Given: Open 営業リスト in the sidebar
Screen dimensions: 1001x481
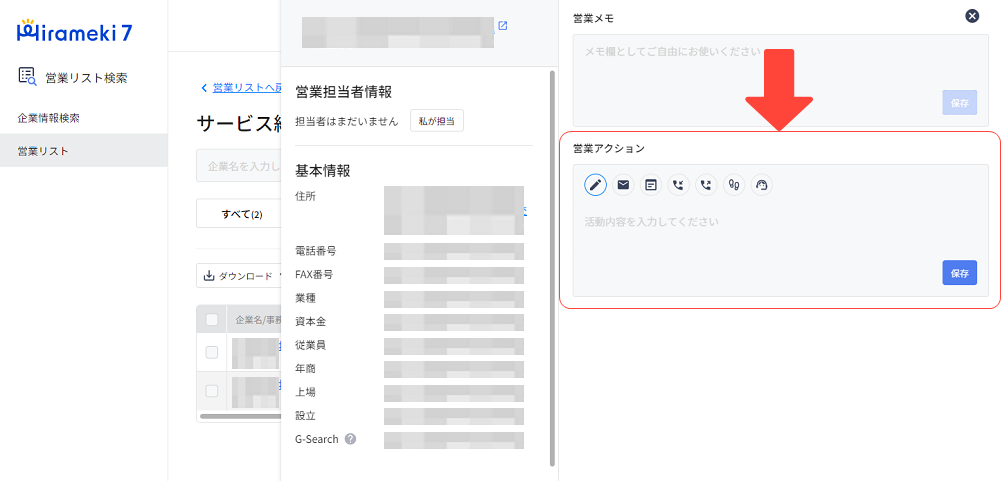Looking at the screenshot, I should point(84,151).
